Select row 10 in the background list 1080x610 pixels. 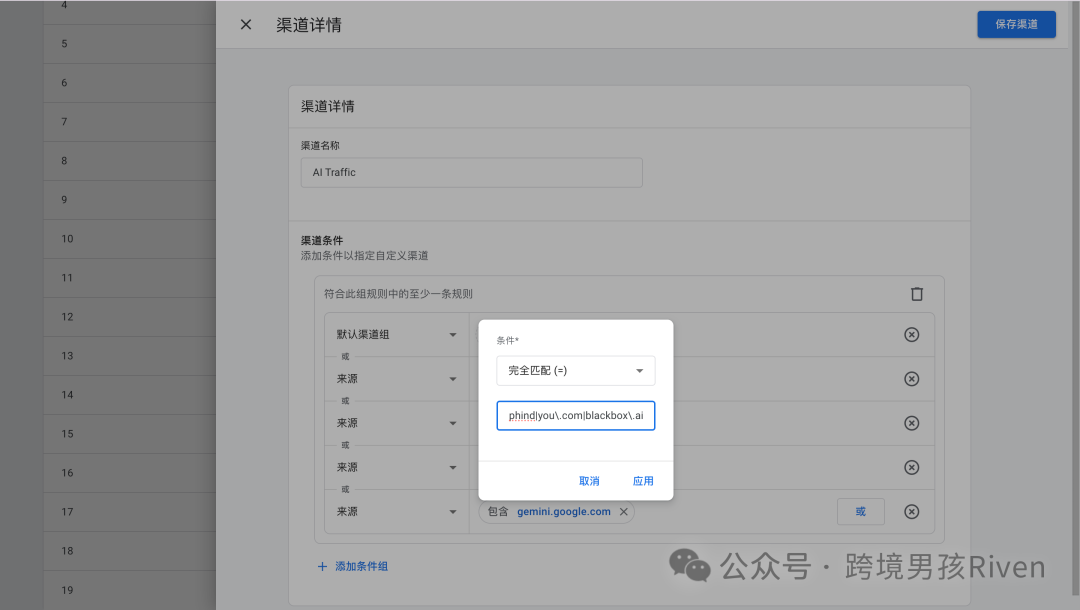click(129, 239)
